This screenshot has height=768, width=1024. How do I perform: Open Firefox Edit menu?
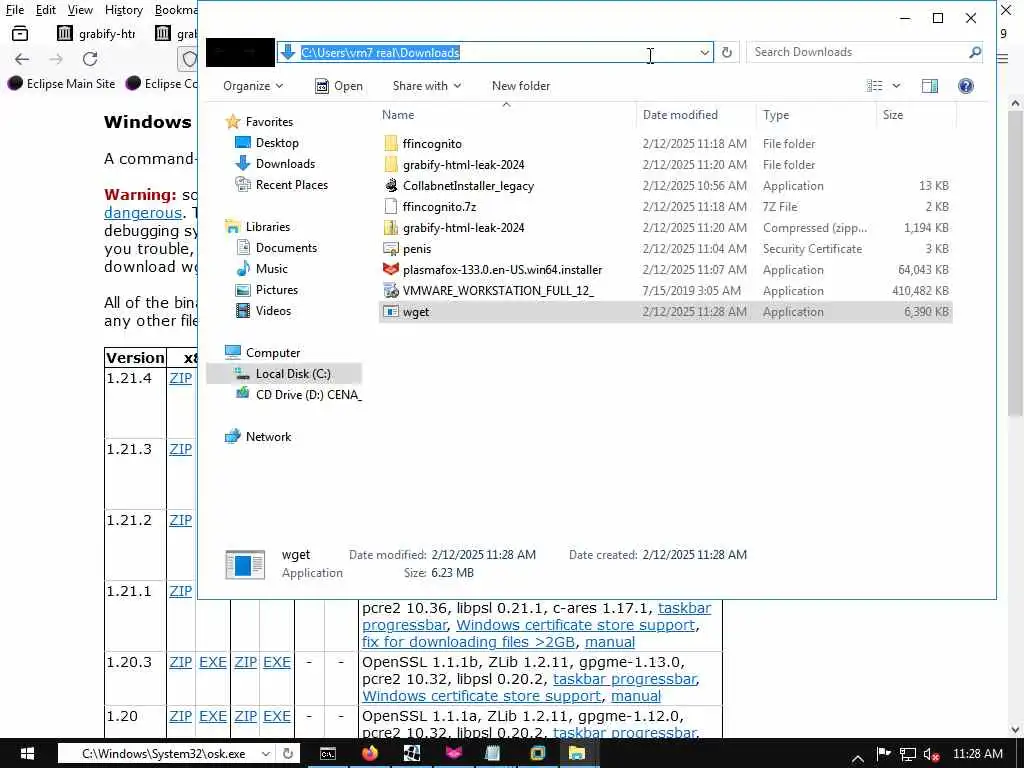pos(46,10)
